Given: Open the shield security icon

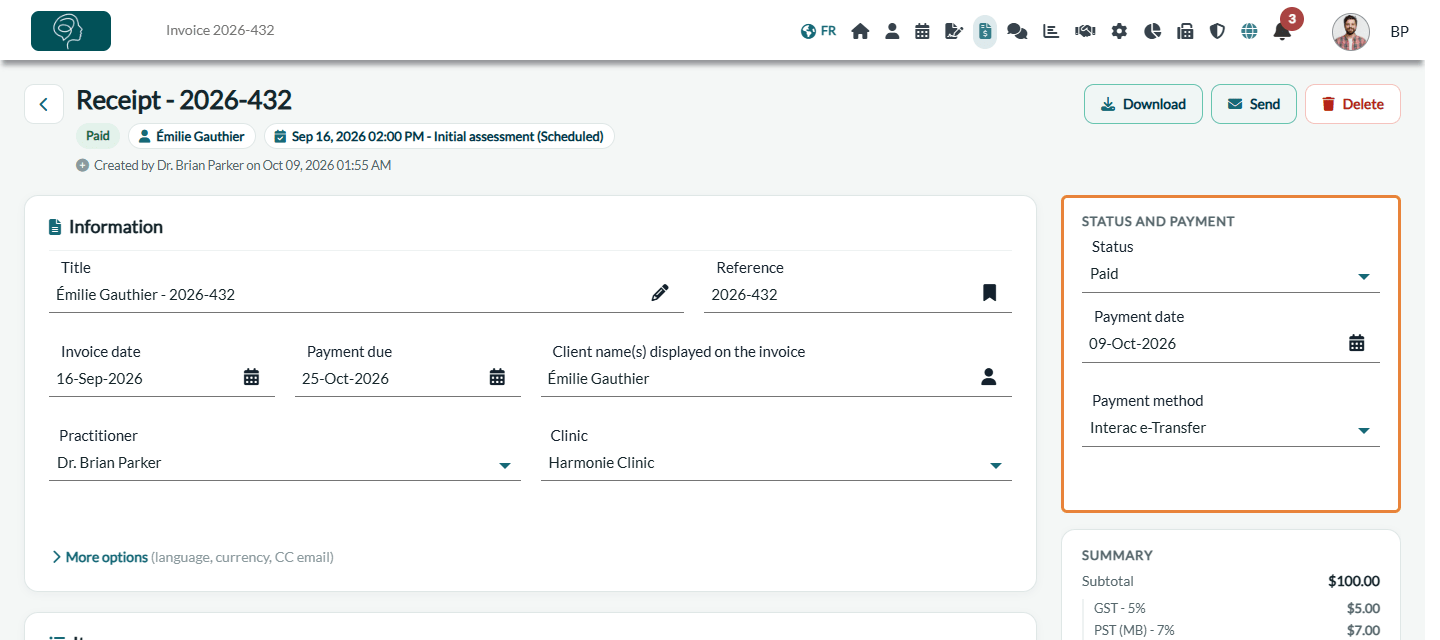Looking at the screenshot, I should [x=1217, y=31].
